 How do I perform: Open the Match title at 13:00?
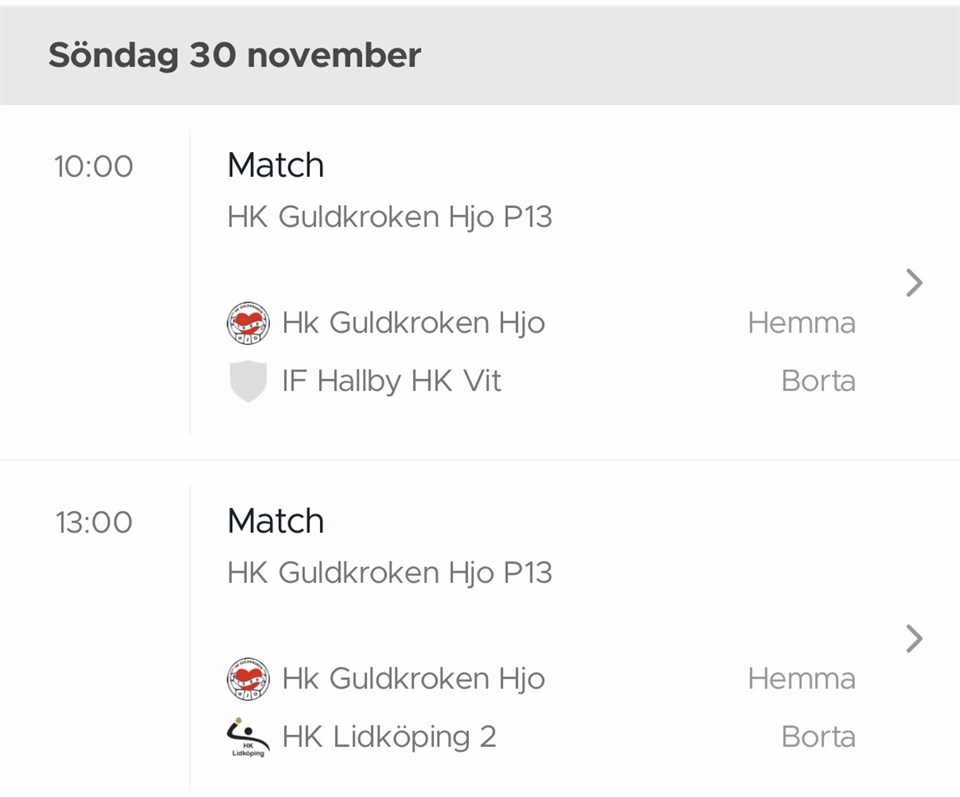(276, 521)
